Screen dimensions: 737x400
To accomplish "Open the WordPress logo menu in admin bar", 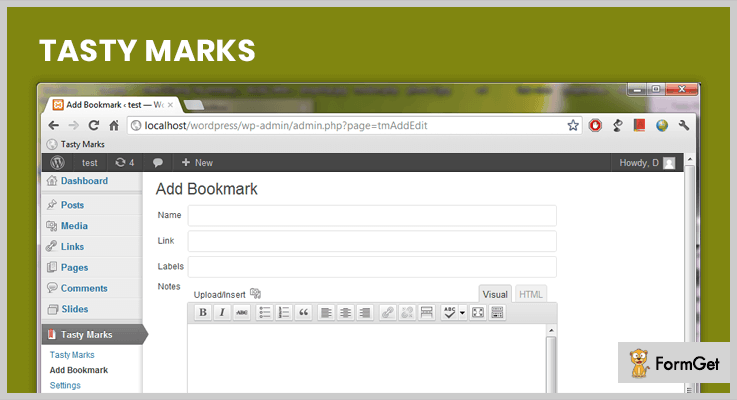I will click(57, 163).
